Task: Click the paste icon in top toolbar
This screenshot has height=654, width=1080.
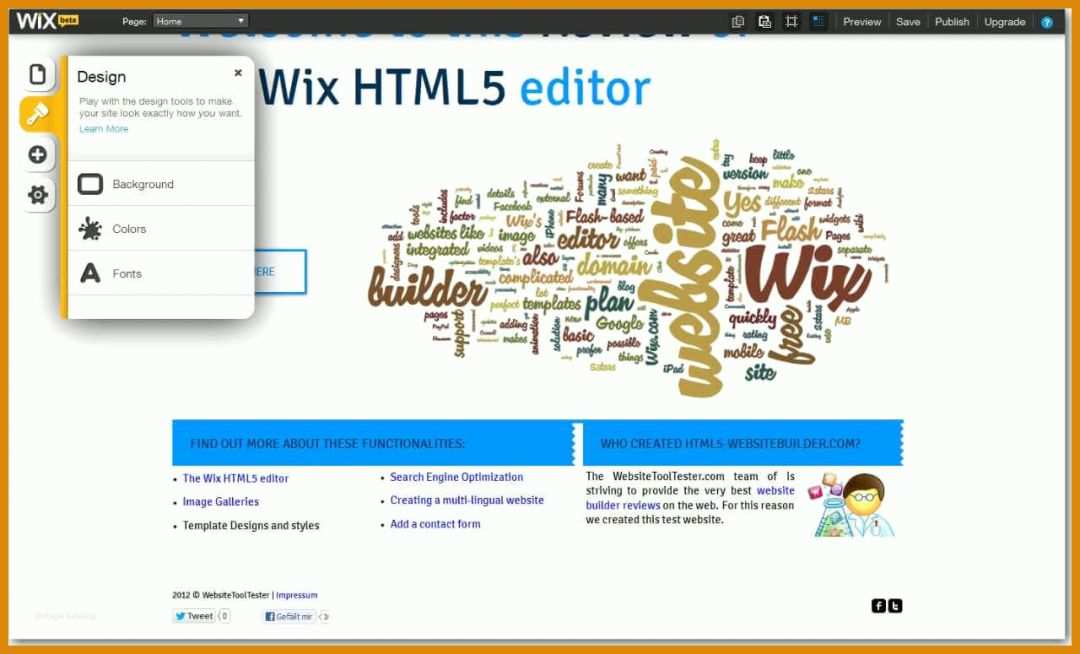Action: 765,21
